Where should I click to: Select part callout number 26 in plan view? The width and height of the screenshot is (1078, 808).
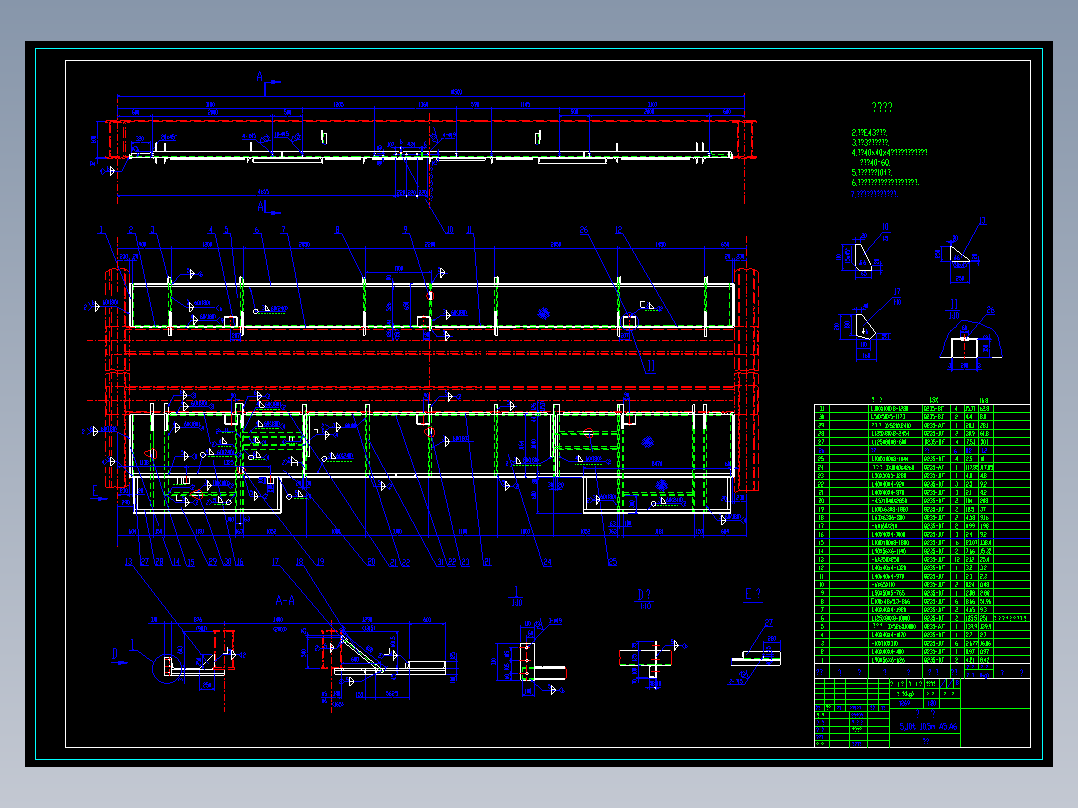584,230
